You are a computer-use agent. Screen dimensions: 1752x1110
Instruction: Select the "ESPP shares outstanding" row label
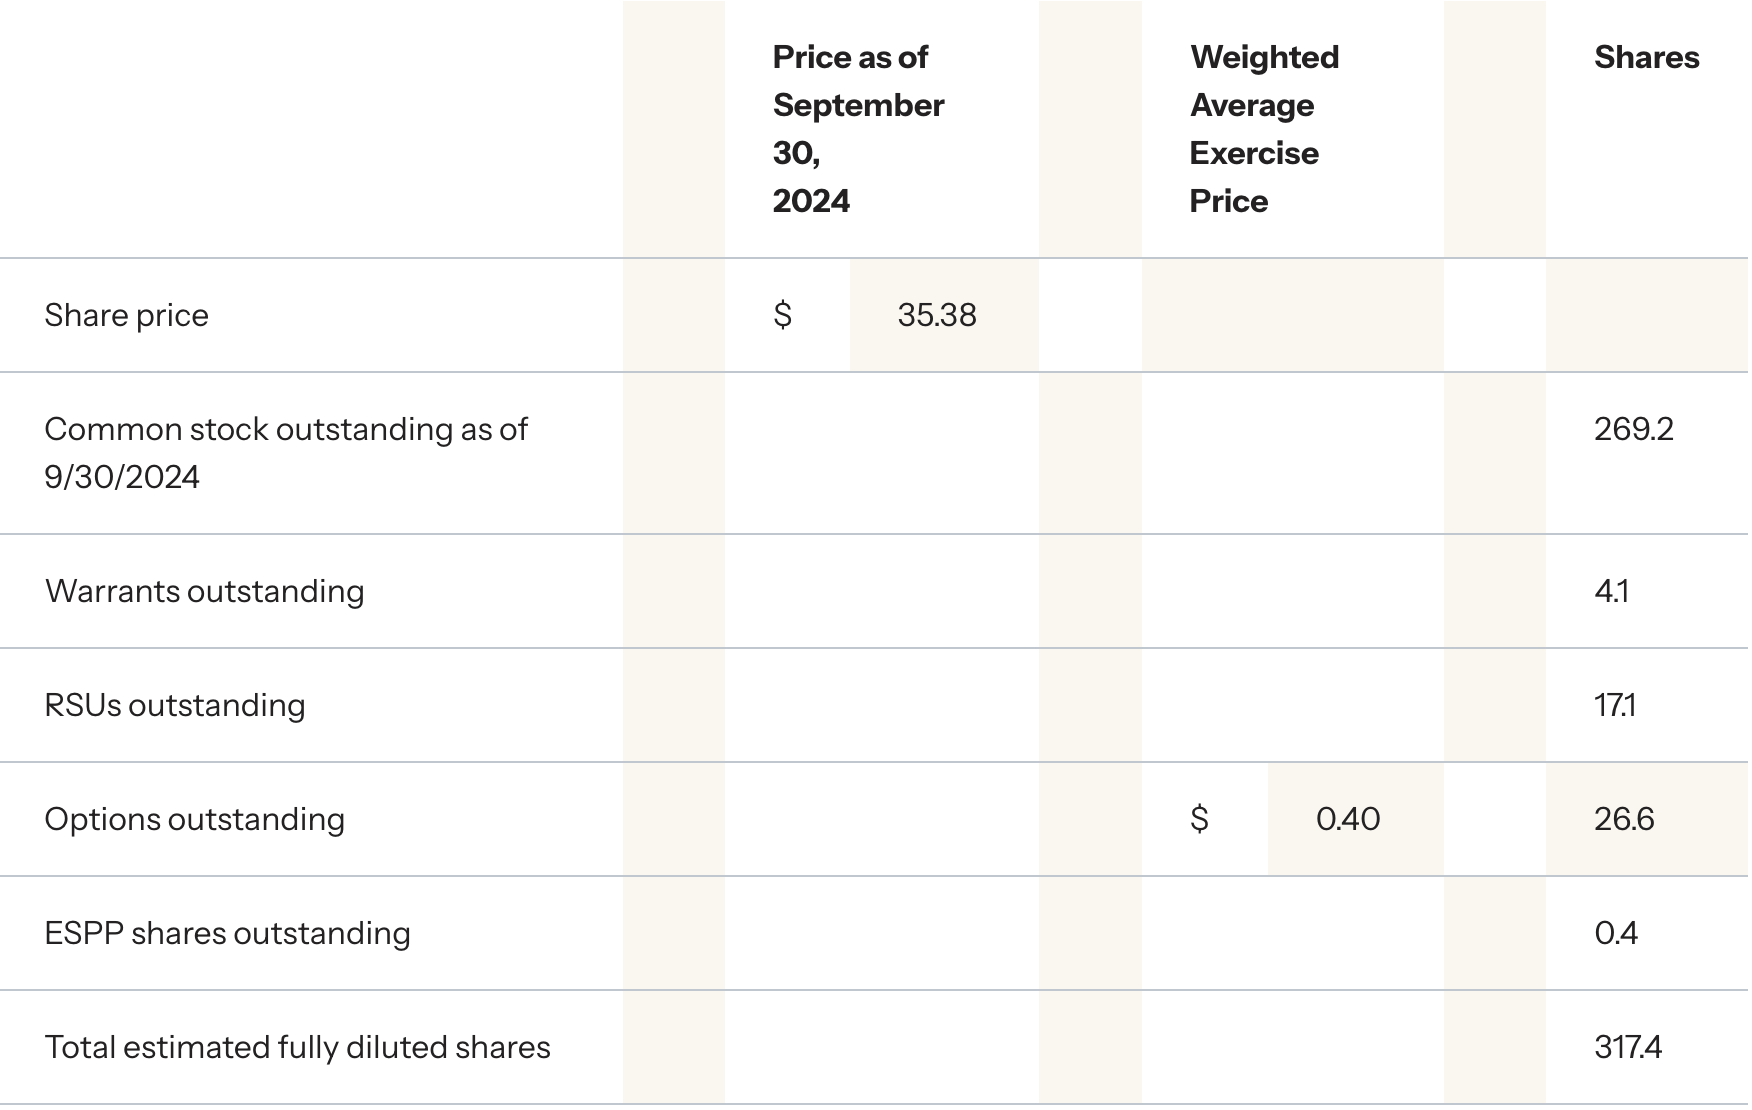227,933
